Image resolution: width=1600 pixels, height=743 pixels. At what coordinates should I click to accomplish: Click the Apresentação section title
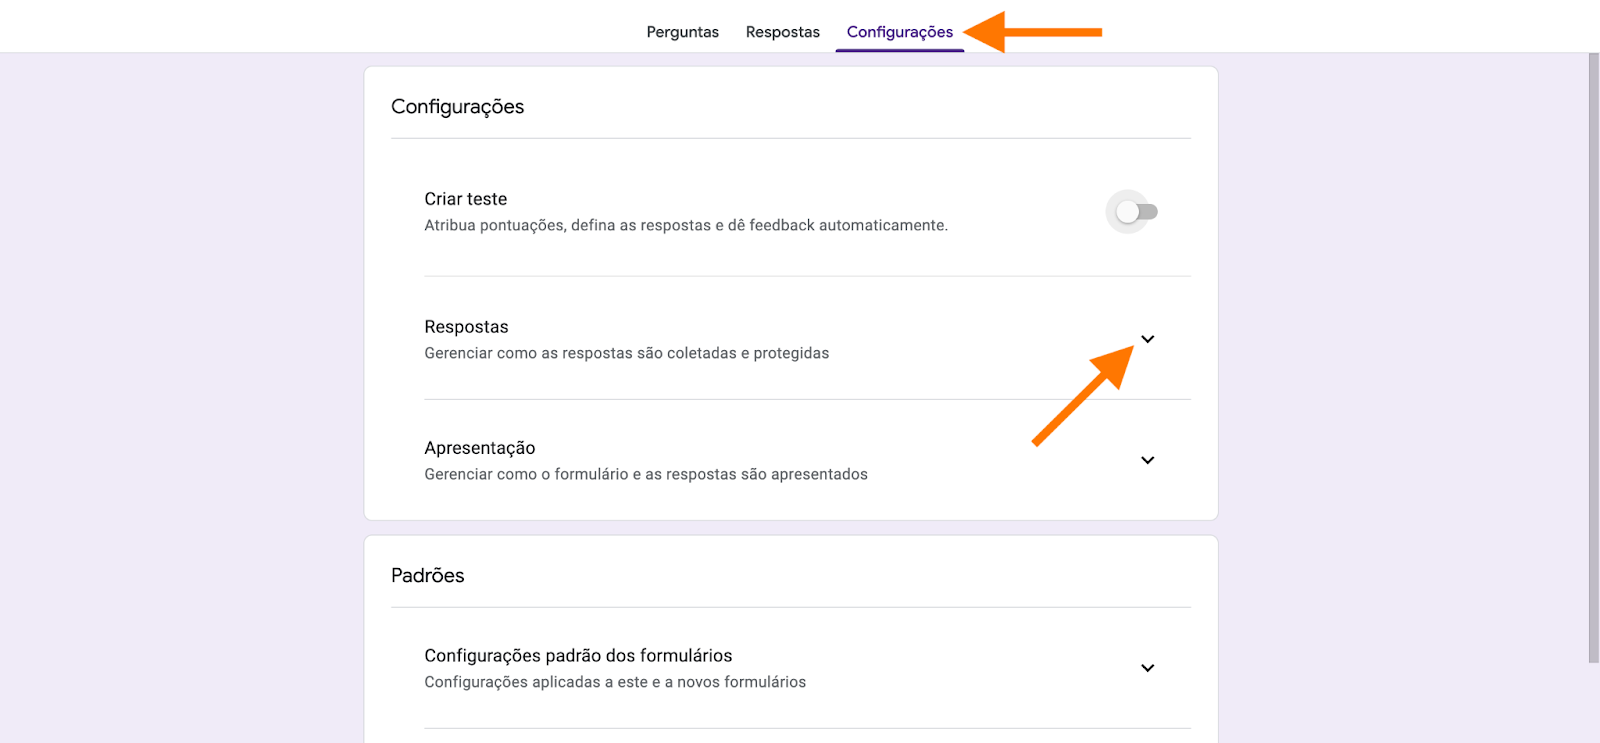point(479,448)
